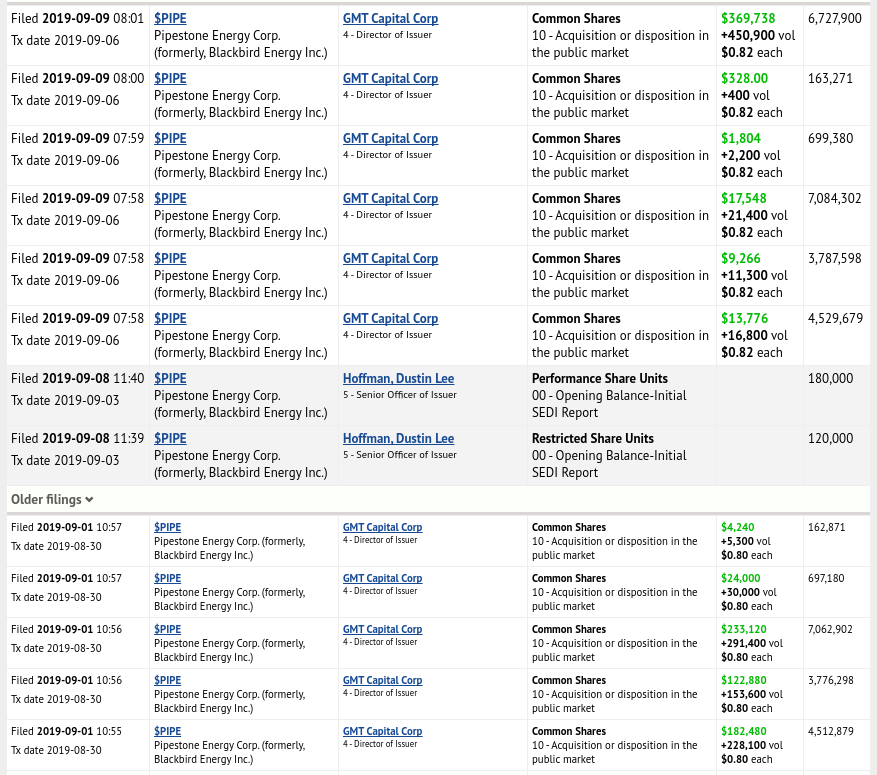877x775 pixels.
Task: Open $PIPE link in the $13,776 row
Action: (170, 318)
